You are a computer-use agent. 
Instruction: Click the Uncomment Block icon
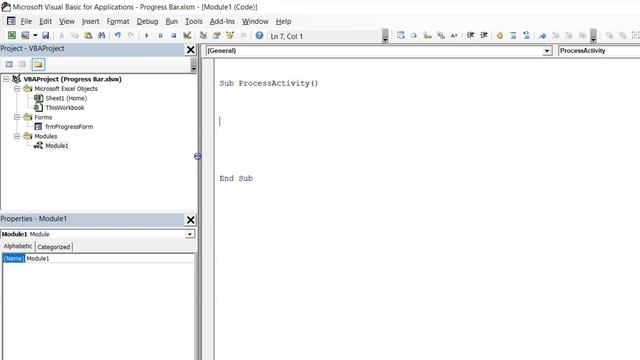click(527, 36)
